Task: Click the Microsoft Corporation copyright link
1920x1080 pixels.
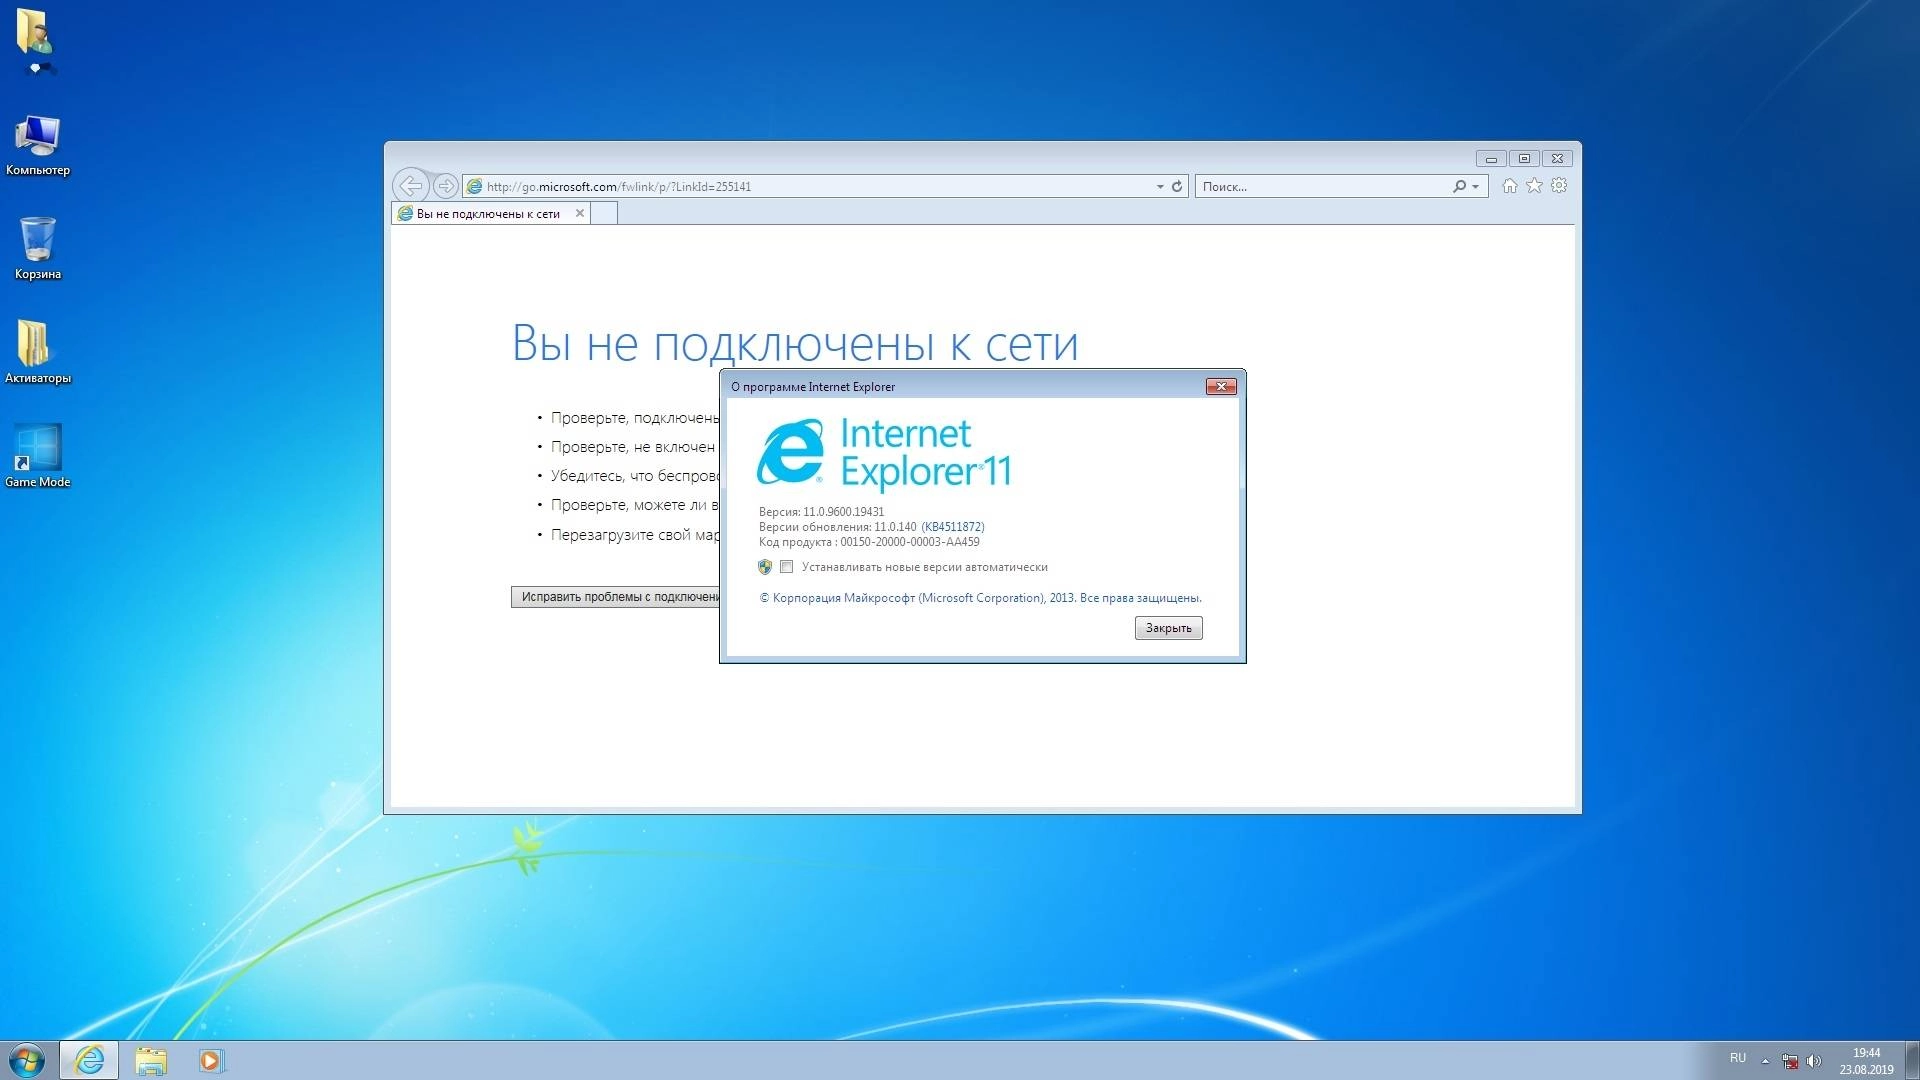Action: tap(981, 598)
